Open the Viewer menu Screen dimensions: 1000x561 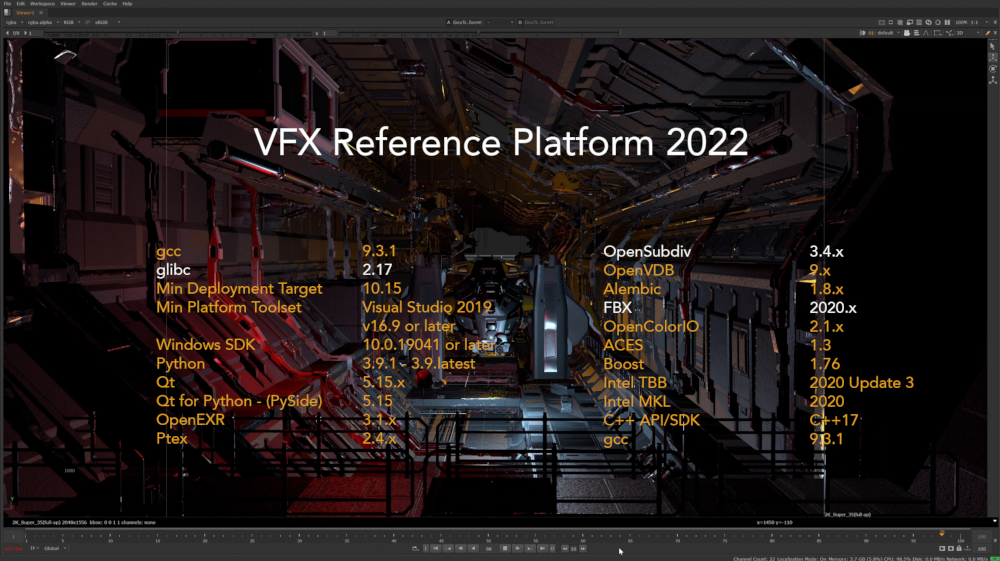point(68,4)
